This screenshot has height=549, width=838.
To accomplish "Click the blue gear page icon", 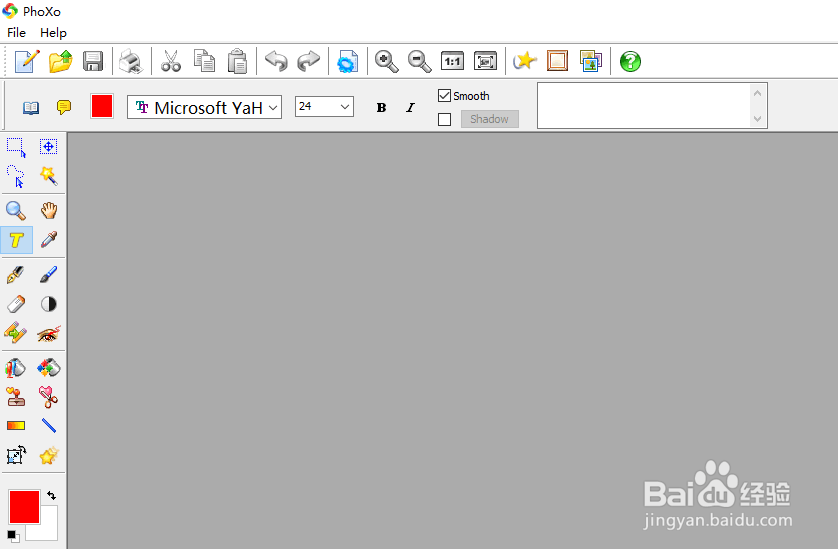I will click(x=347, y=61).
